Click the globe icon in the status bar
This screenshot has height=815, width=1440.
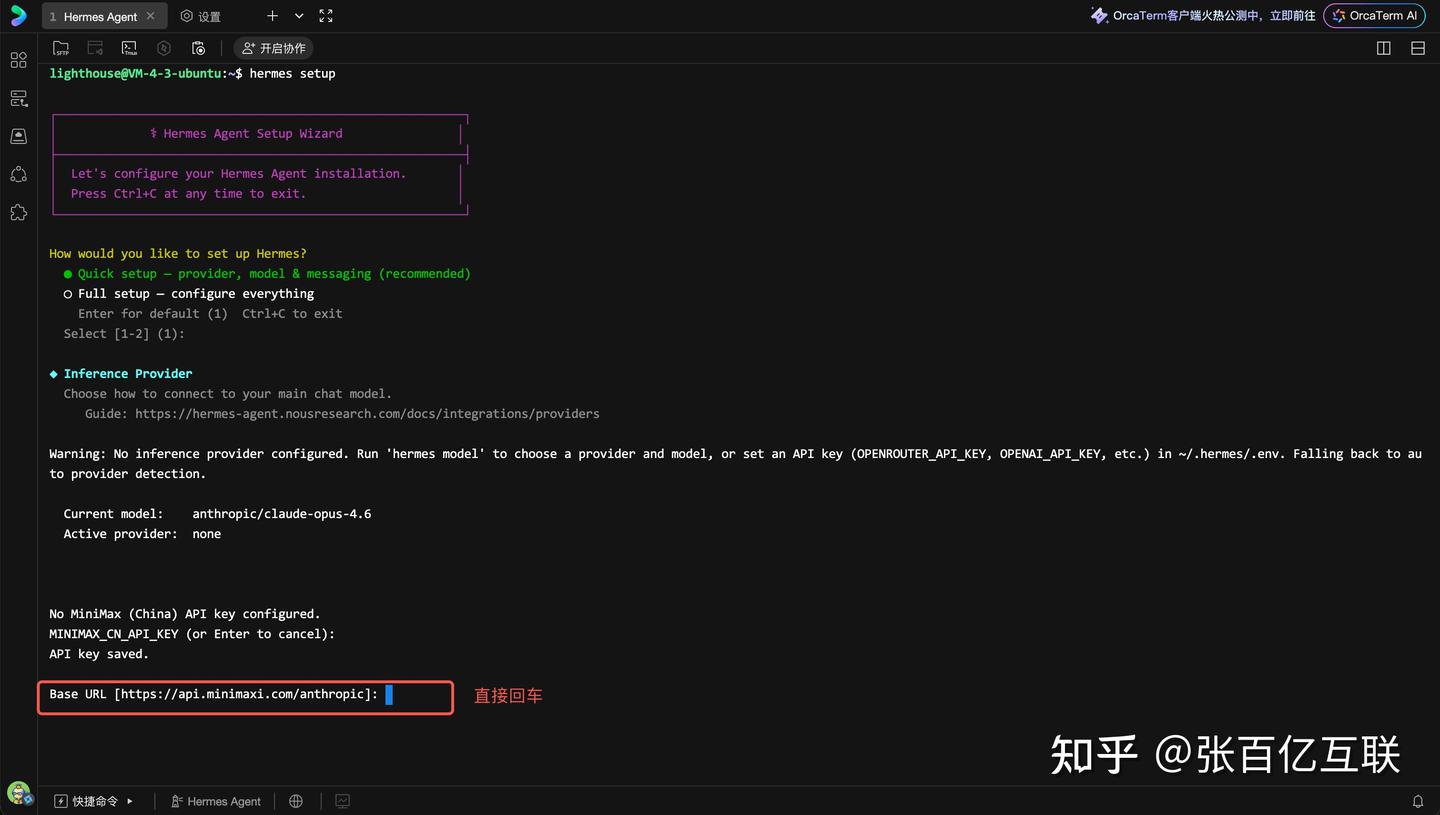pos(295,801)
